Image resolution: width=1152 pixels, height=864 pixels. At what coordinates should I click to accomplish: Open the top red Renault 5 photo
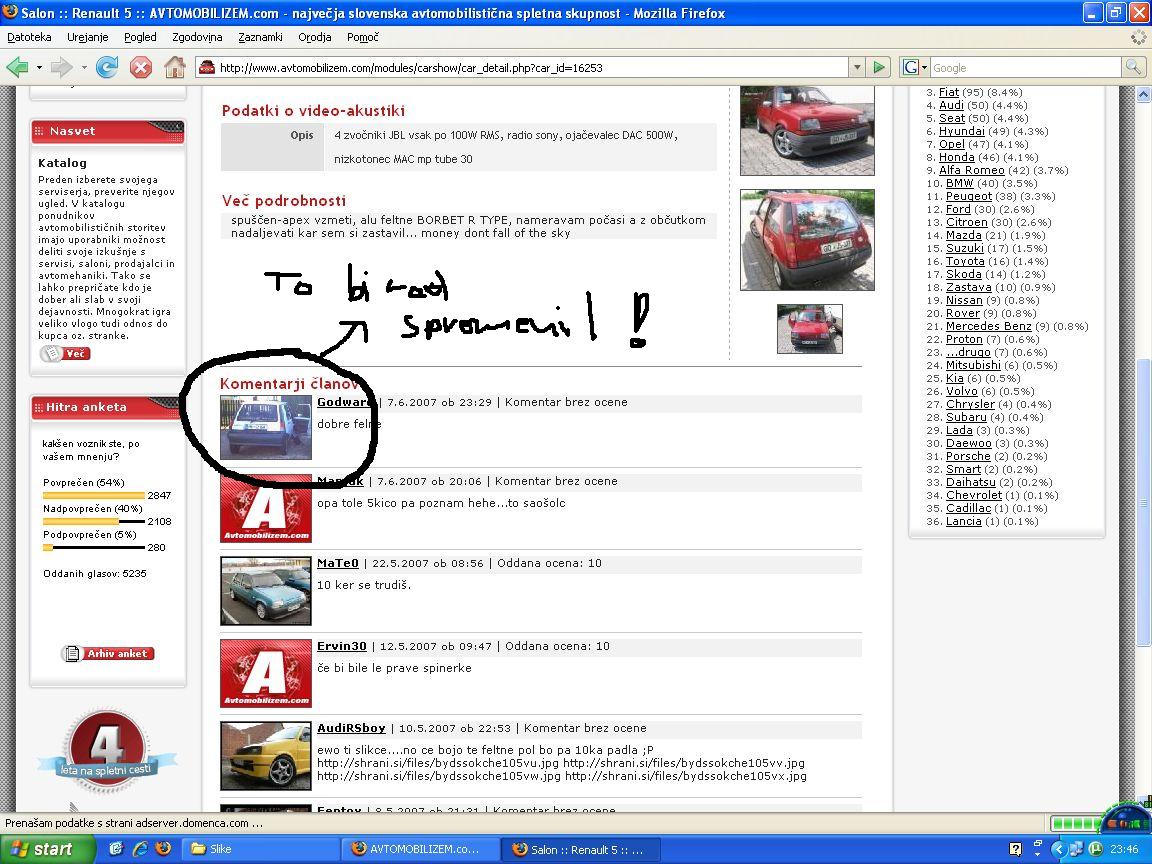pyautogui.click(x=807, y=130)
